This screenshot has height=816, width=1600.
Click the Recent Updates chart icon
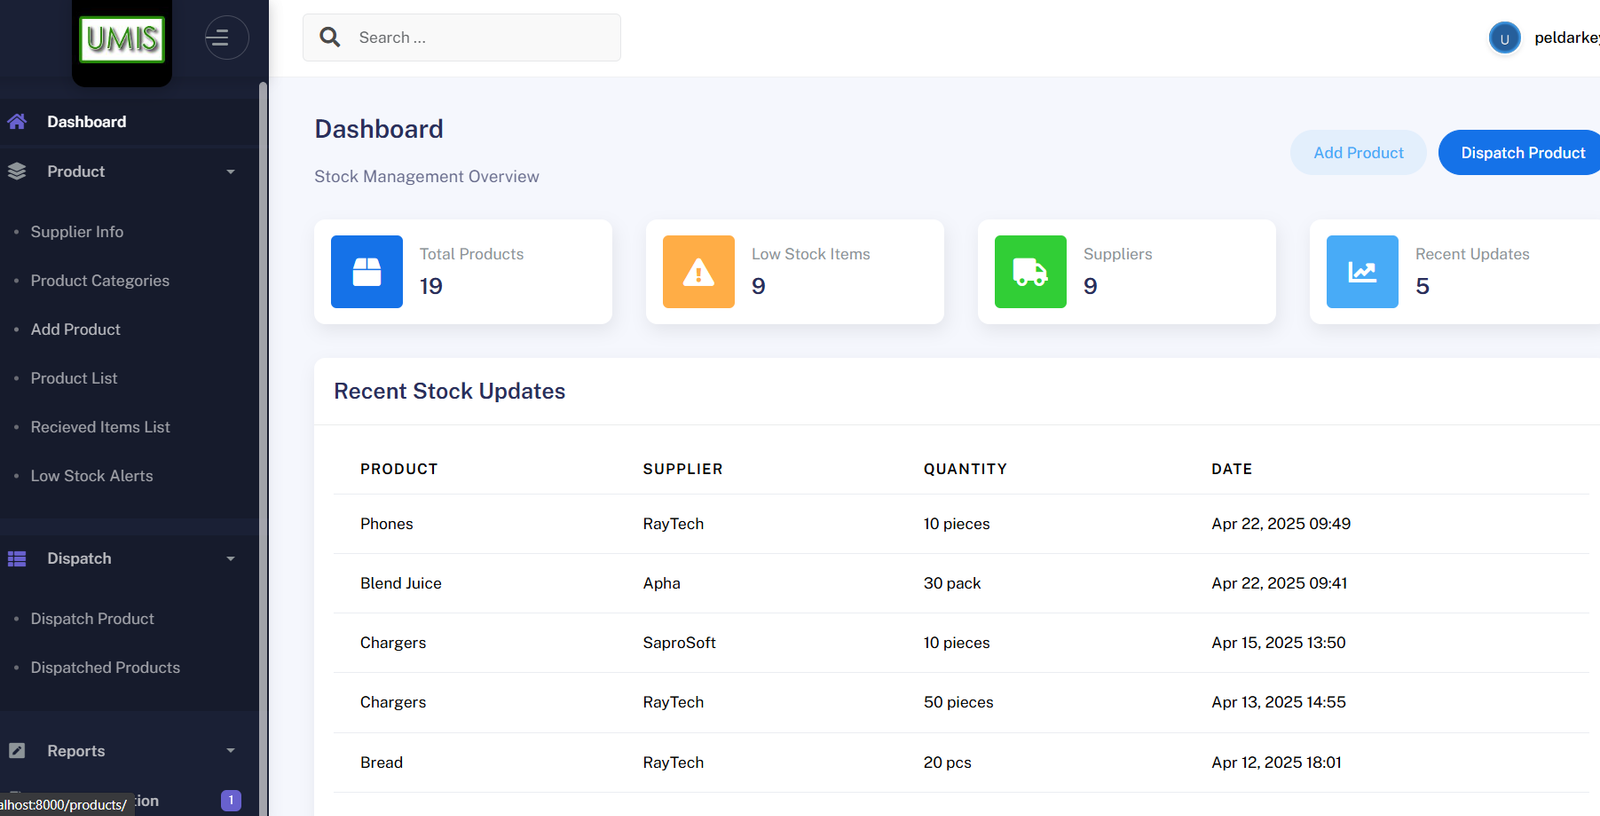point(1362,272)
